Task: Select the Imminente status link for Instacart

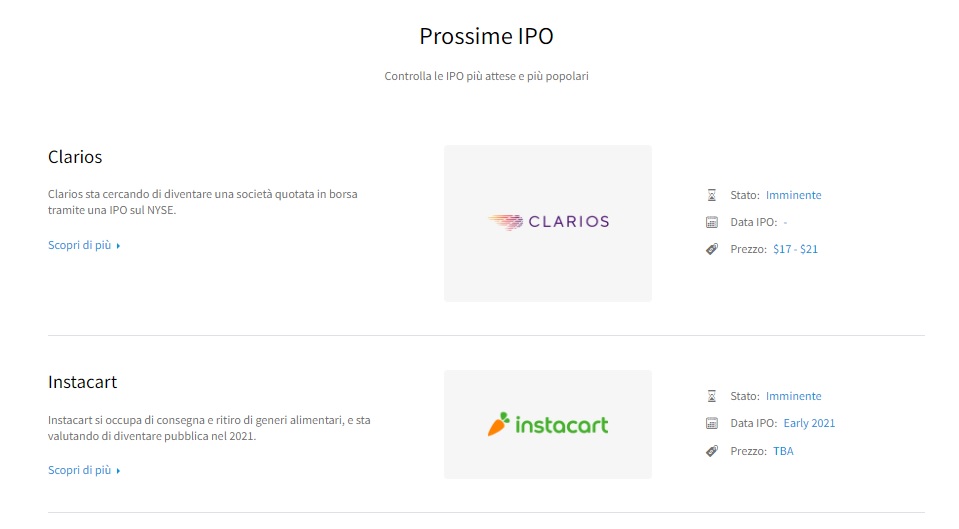Action: coord(793,396)
